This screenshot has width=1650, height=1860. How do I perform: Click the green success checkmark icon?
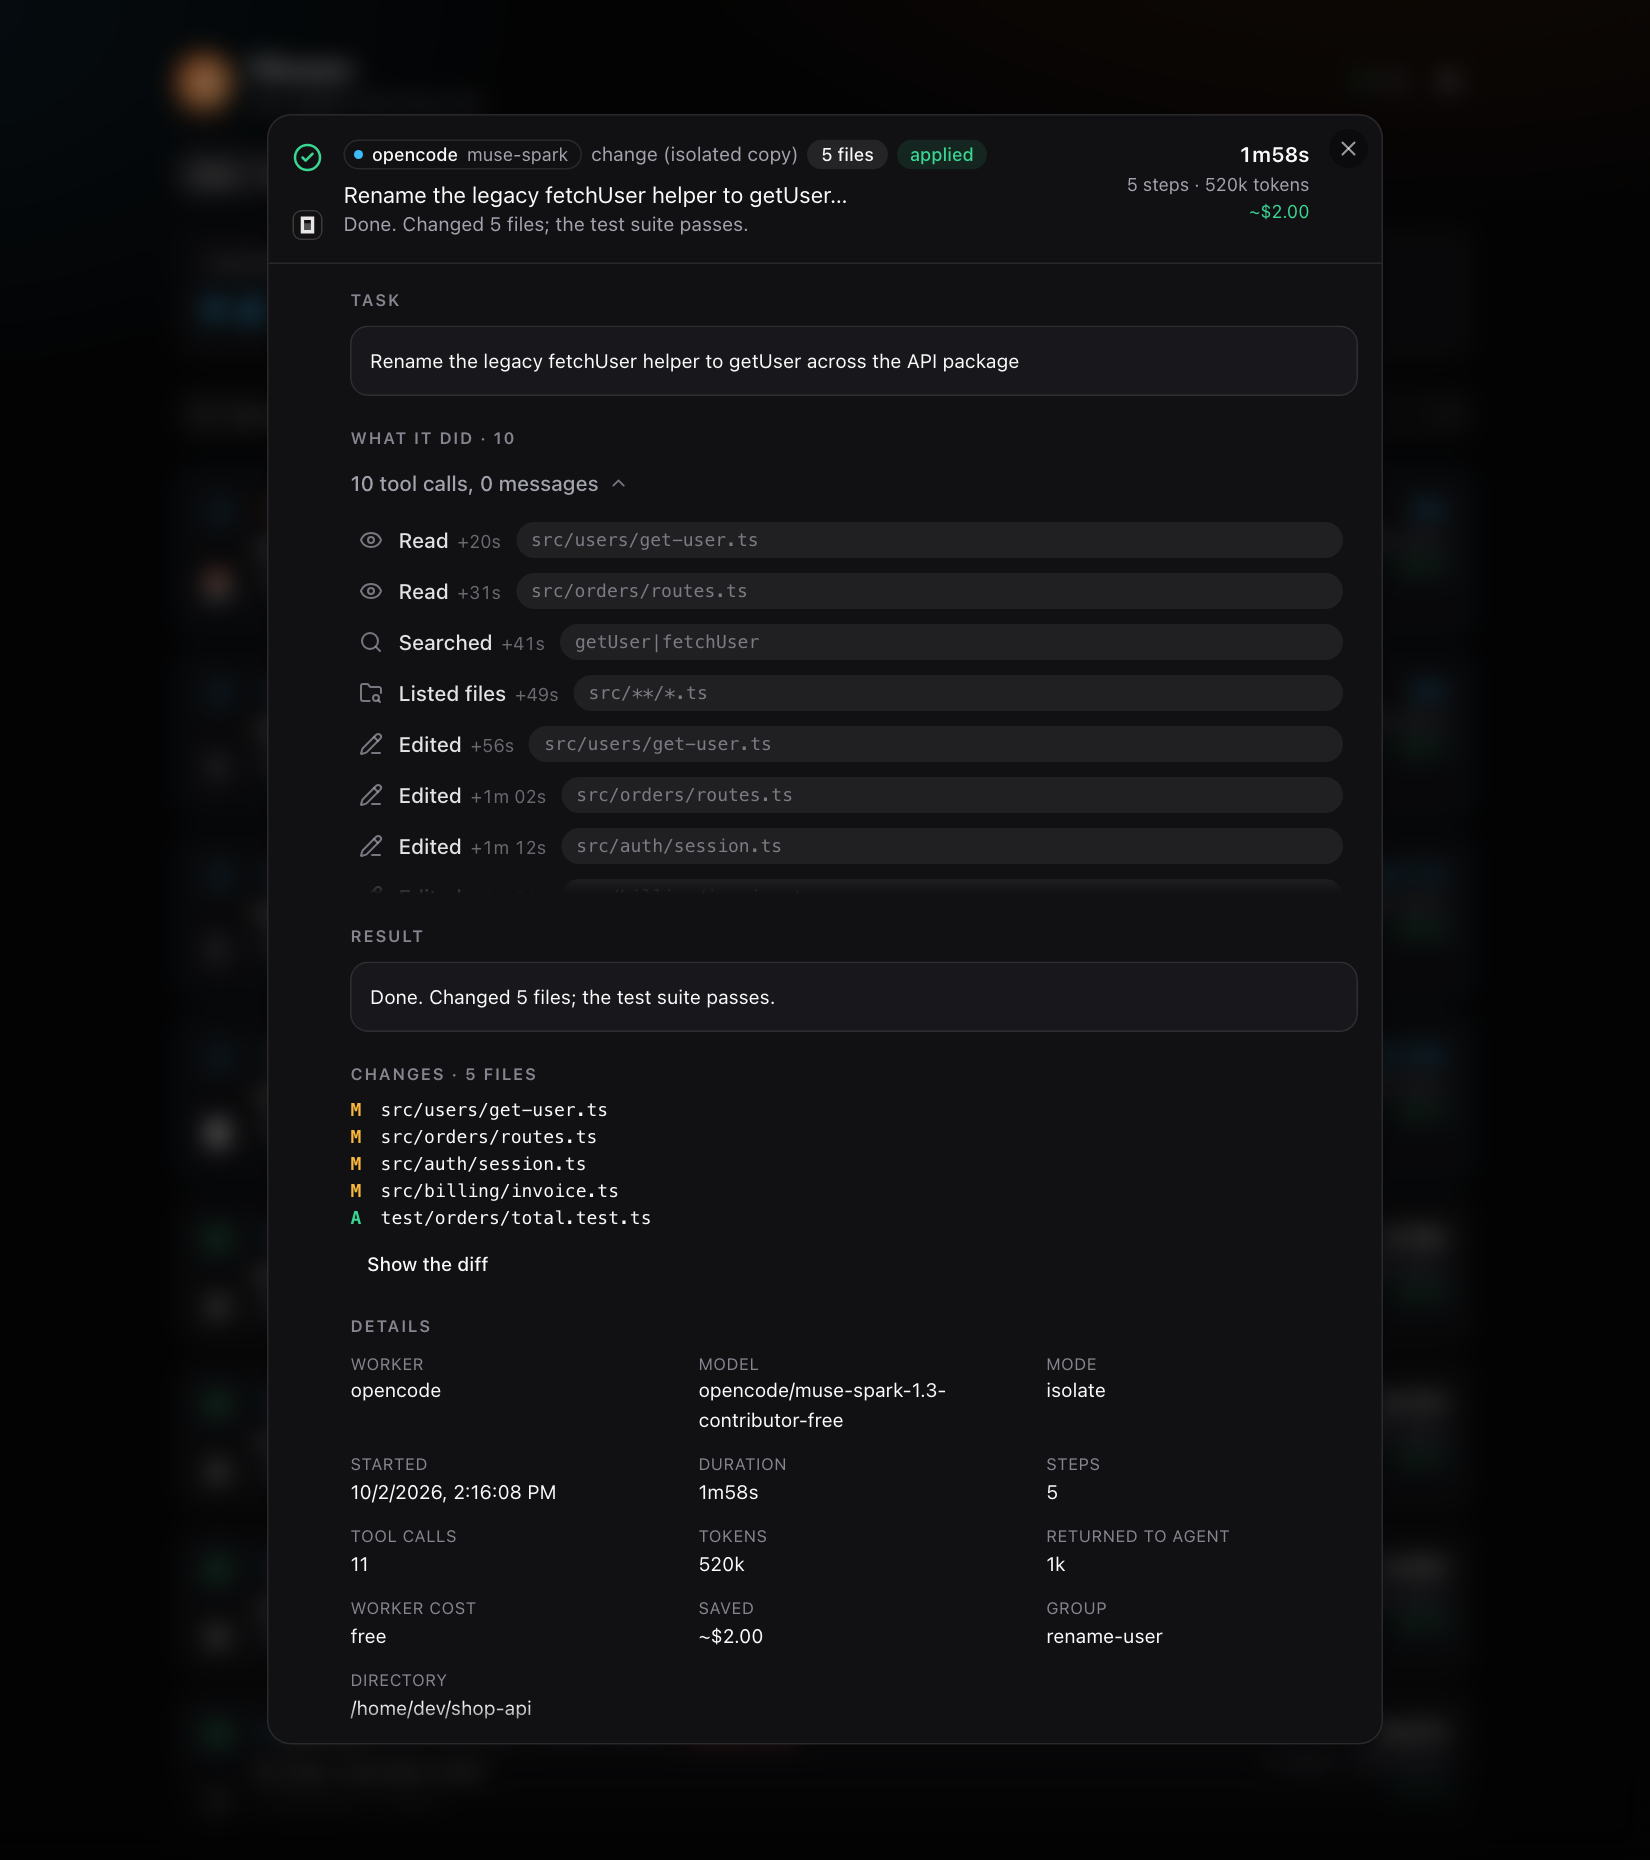(307, 157)
